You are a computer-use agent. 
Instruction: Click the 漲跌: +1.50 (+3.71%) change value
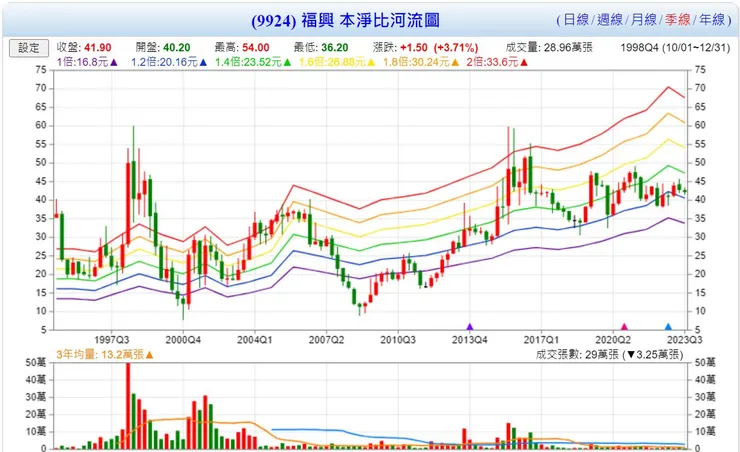tap(425, 48)
